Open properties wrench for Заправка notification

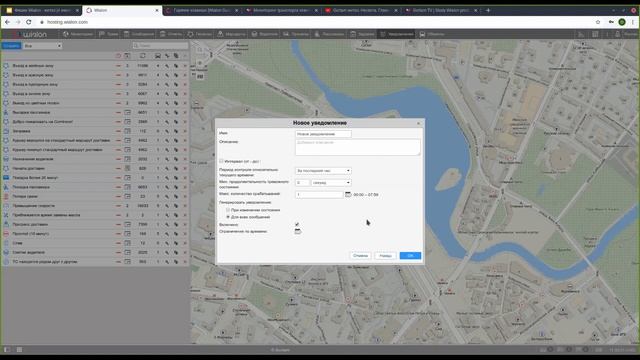[167, 131]
